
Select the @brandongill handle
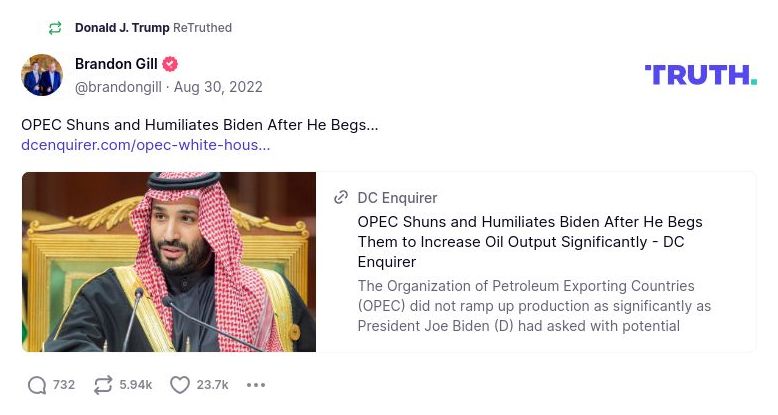point(118,87)
